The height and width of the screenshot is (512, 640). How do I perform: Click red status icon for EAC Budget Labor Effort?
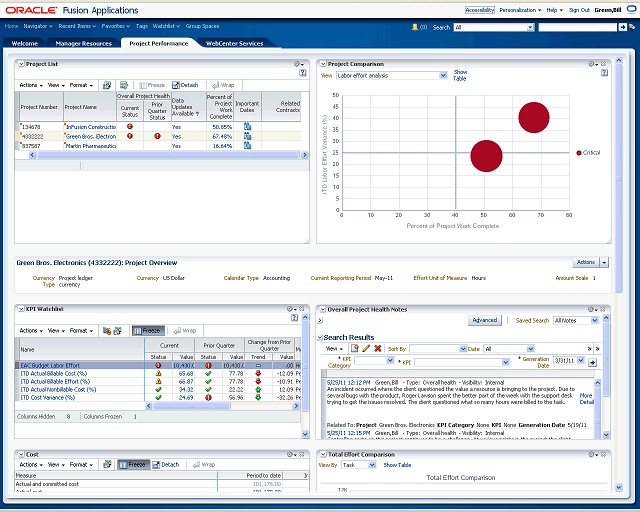pos(158,366)
